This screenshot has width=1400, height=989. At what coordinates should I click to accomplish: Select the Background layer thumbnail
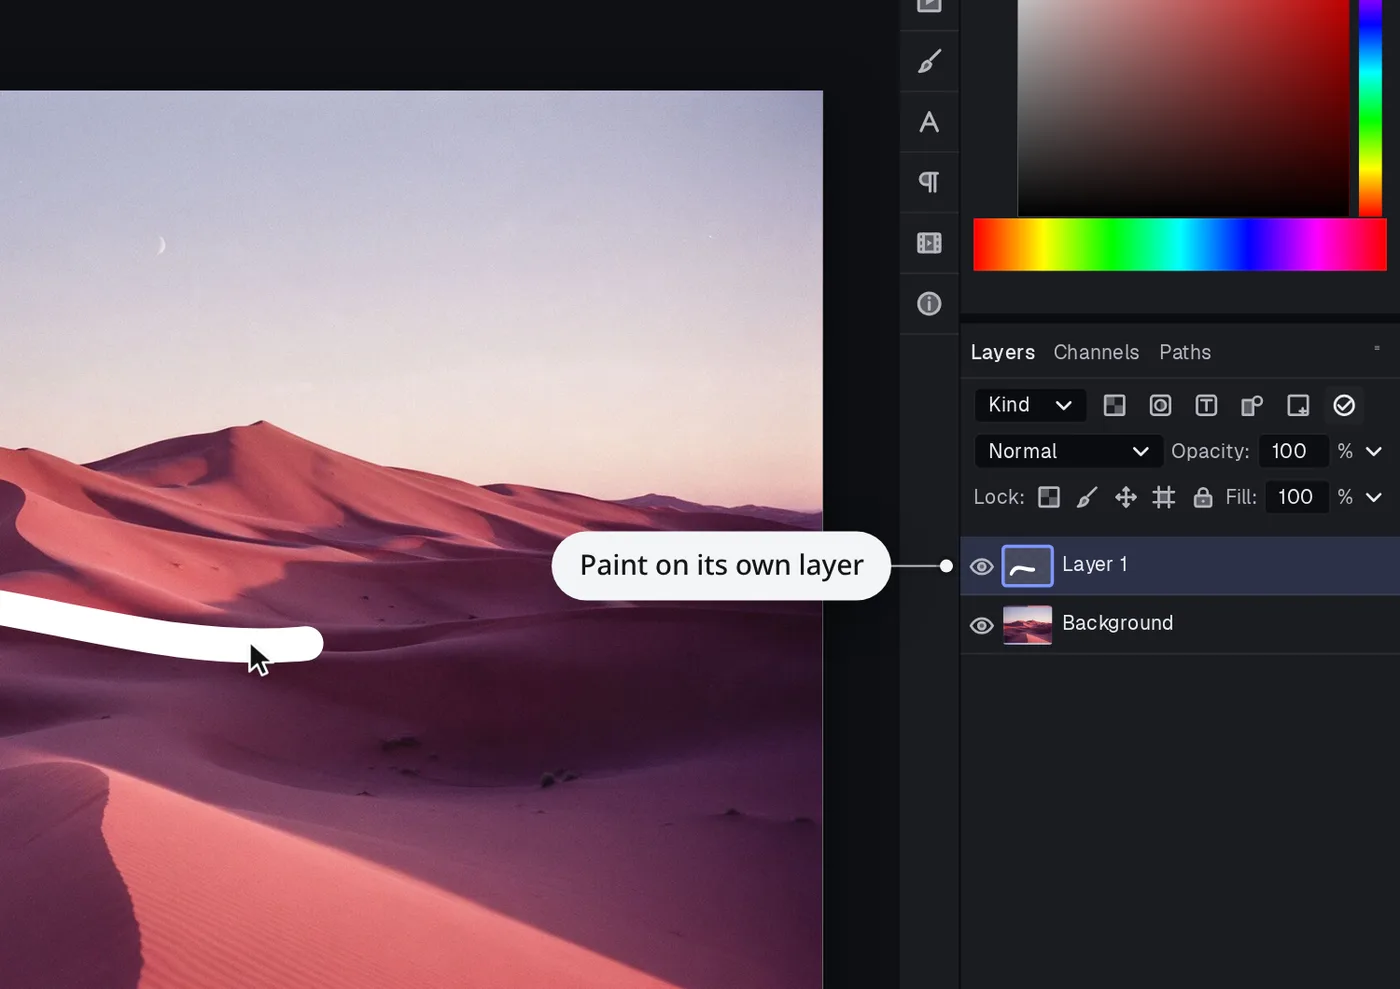point(1027,625)
